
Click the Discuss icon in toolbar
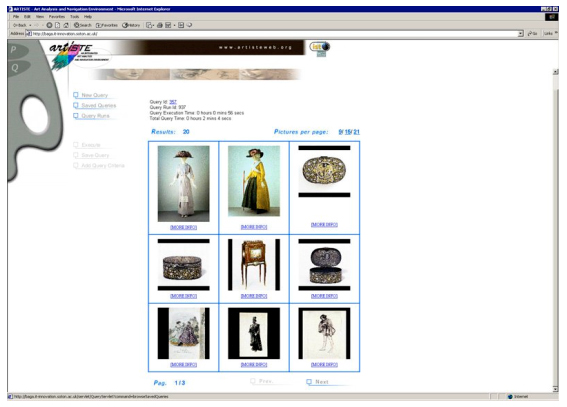click(x=181, y=25)
